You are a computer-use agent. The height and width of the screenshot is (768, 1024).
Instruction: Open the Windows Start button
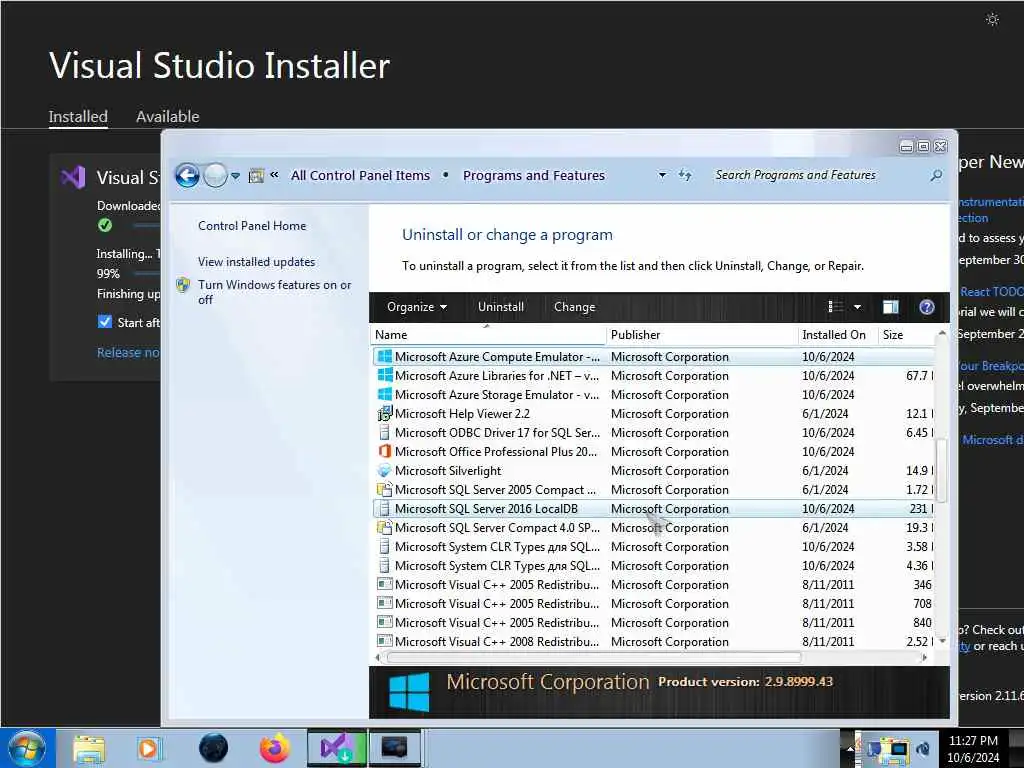pos(27,748)
